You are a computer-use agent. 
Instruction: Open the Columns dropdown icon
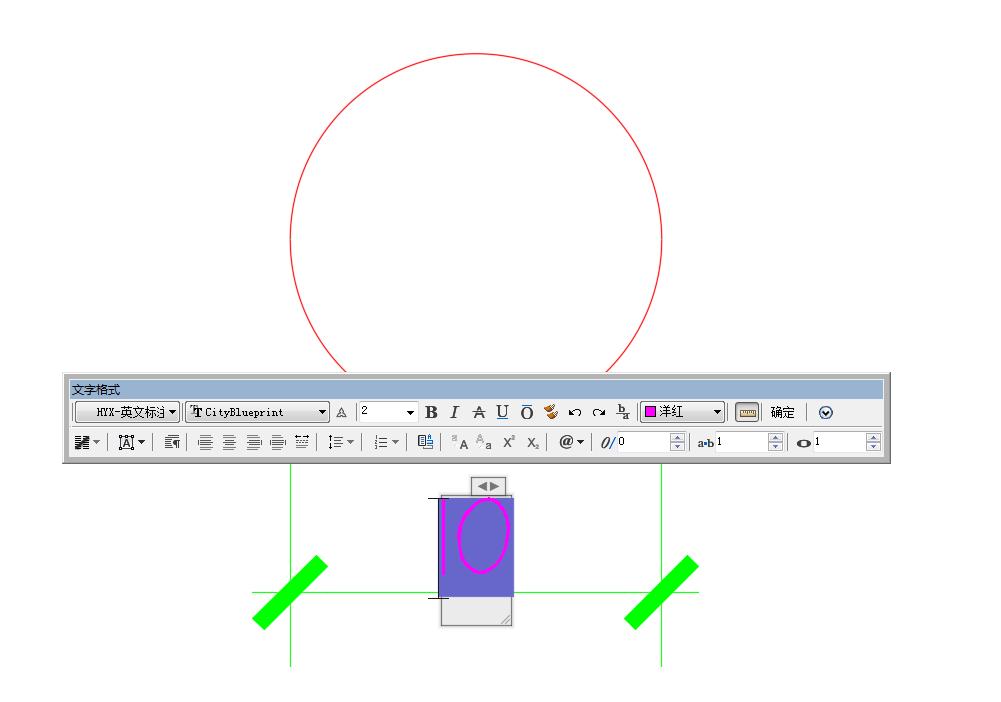pos(87,442)
